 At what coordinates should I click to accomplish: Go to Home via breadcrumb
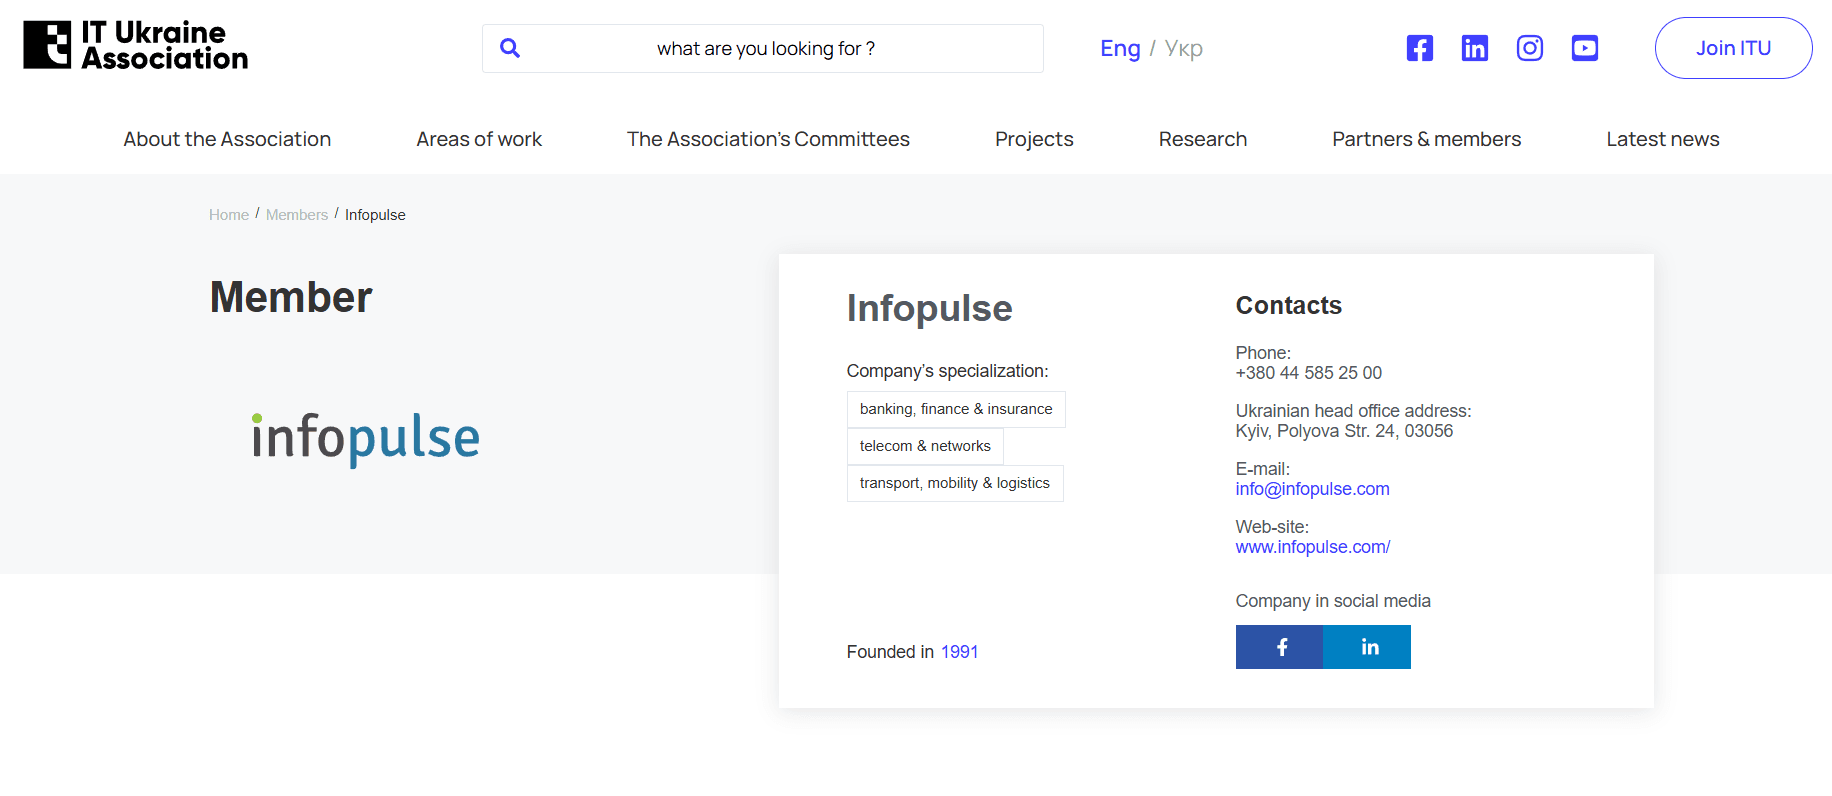click(229, 215)
